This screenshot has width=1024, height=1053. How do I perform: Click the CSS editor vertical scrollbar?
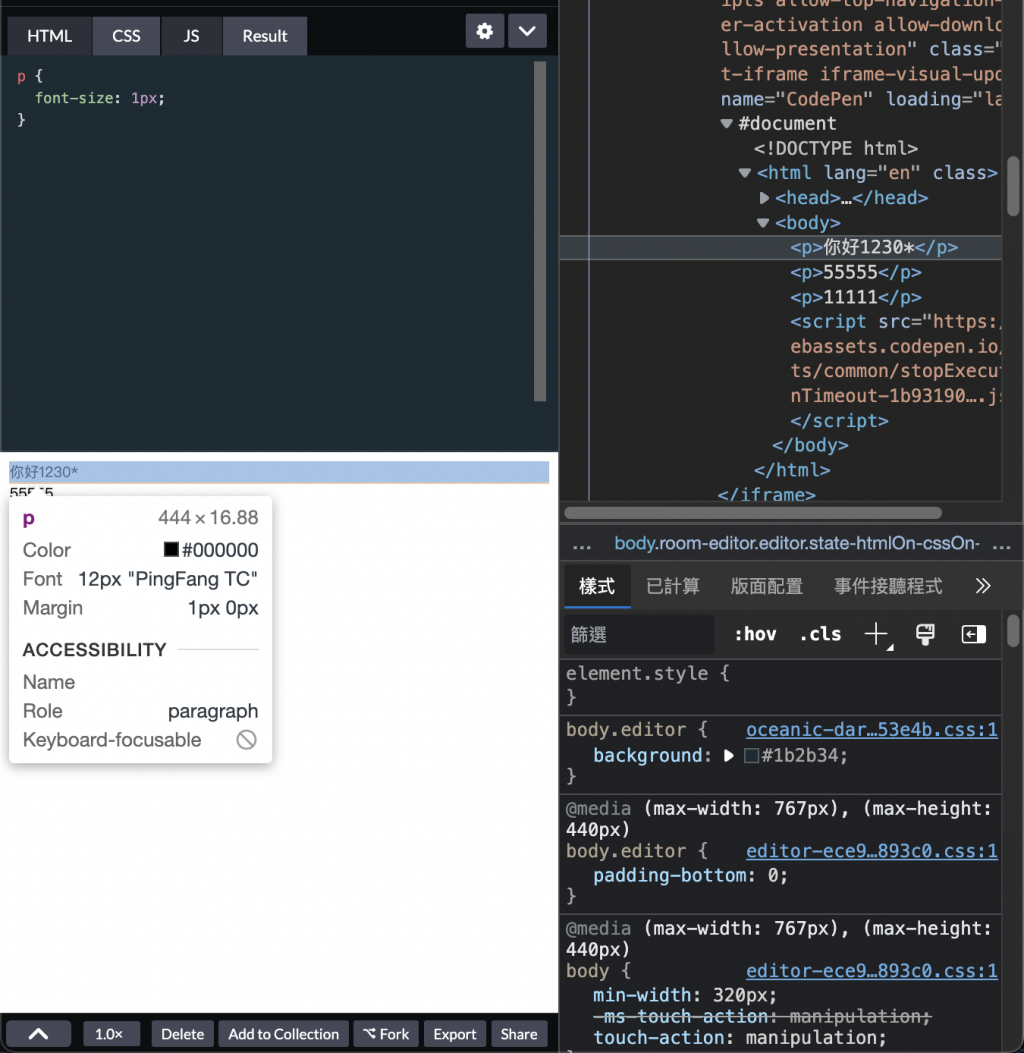[540, 231]
